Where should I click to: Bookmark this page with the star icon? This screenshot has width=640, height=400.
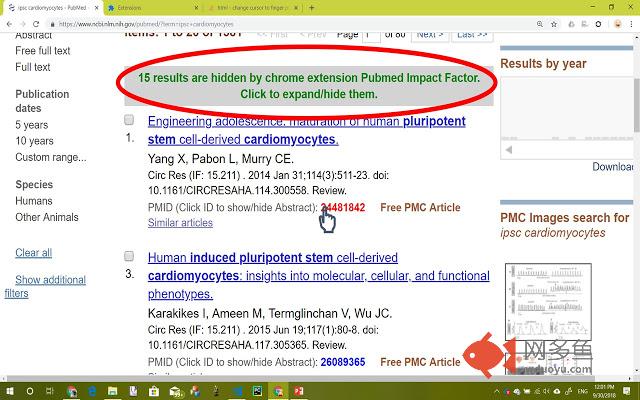[x=554, y=24]
